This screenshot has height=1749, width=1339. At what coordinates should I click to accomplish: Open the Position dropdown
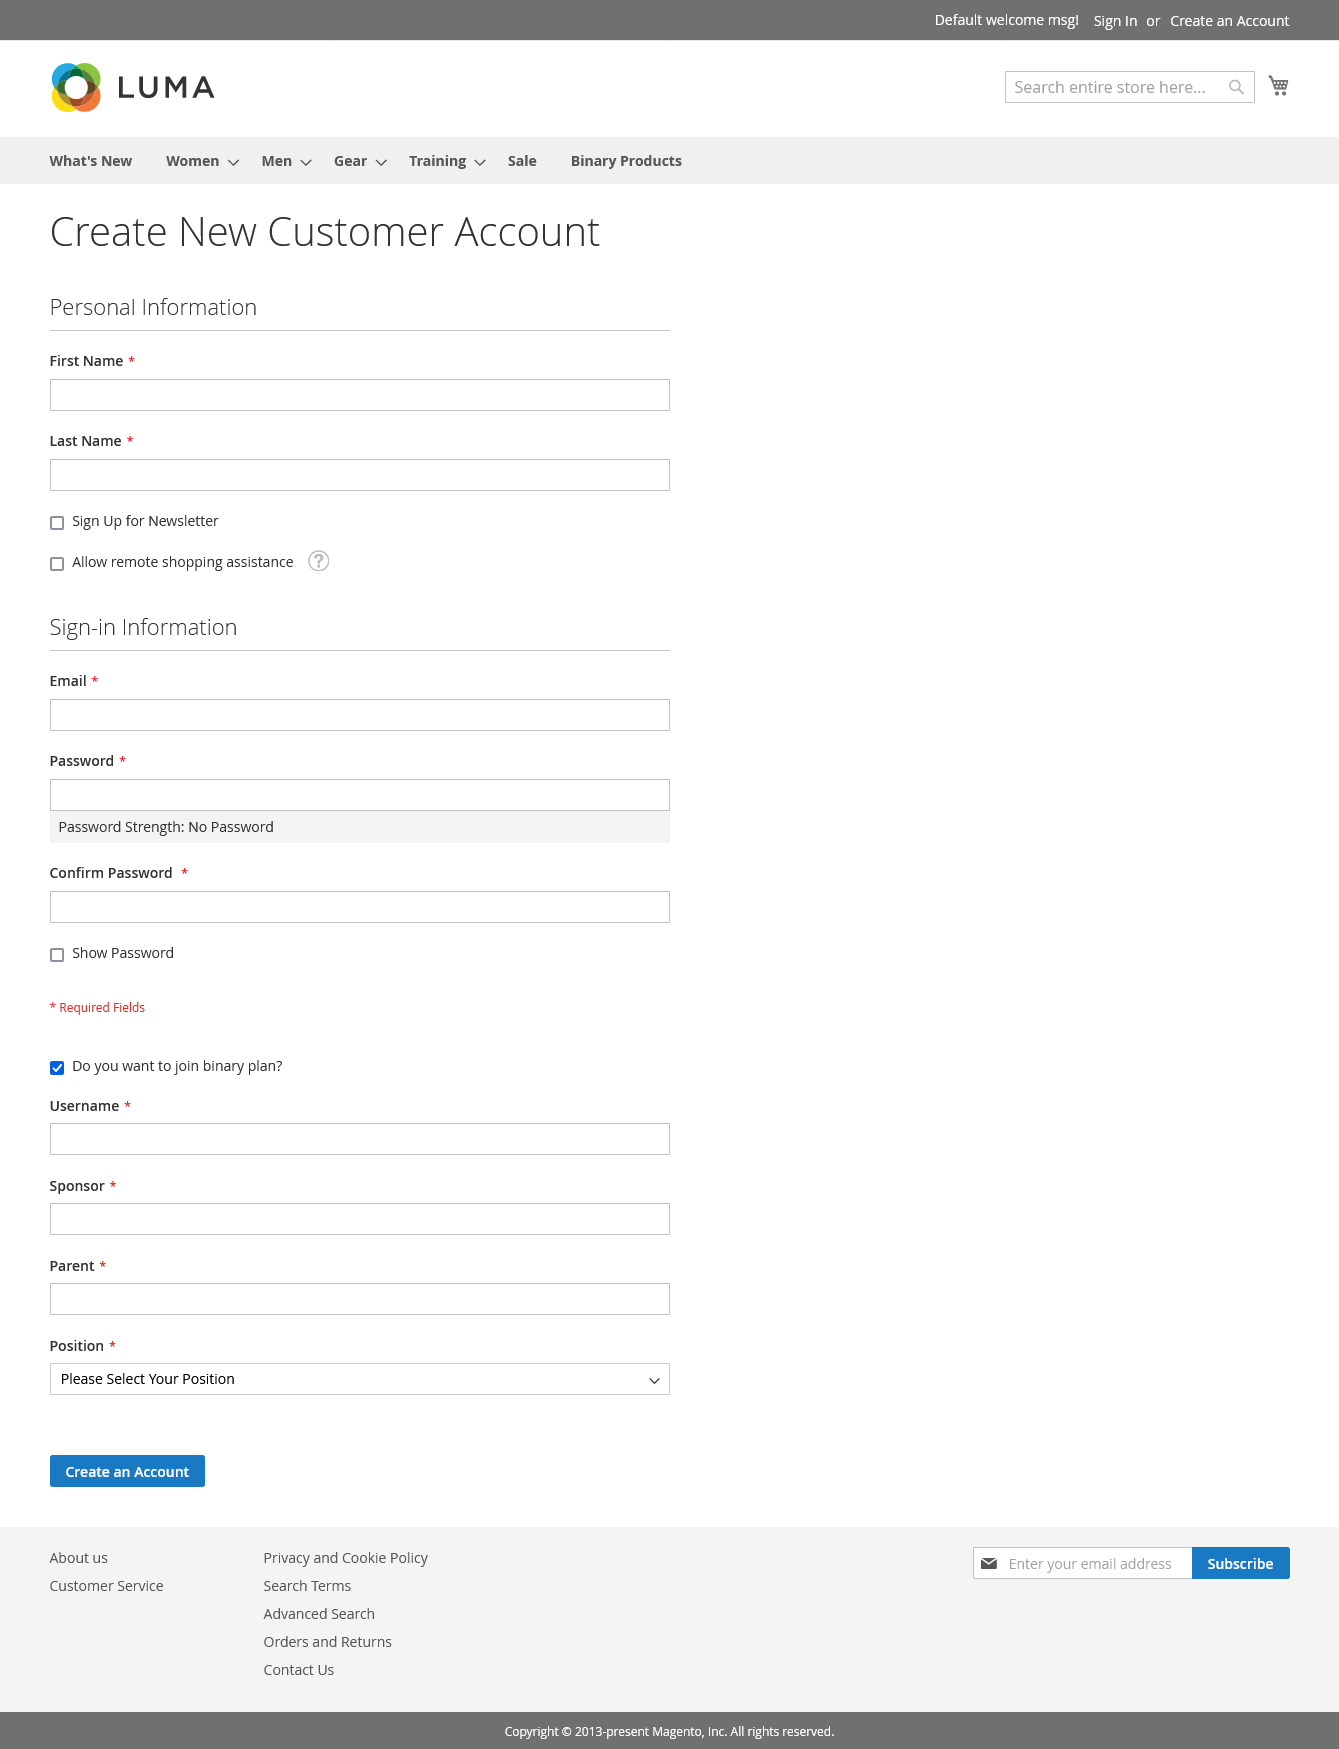359,1379
